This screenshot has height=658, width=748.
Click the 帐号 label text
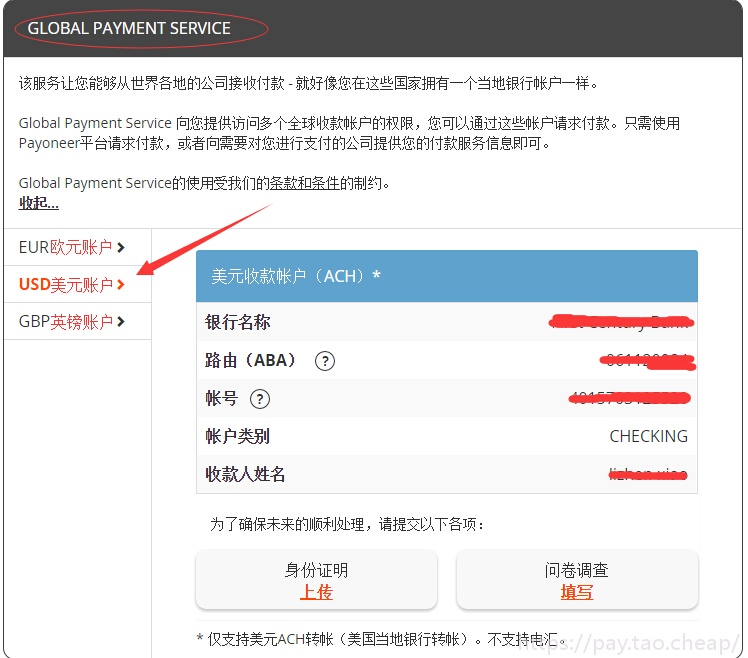221,398
